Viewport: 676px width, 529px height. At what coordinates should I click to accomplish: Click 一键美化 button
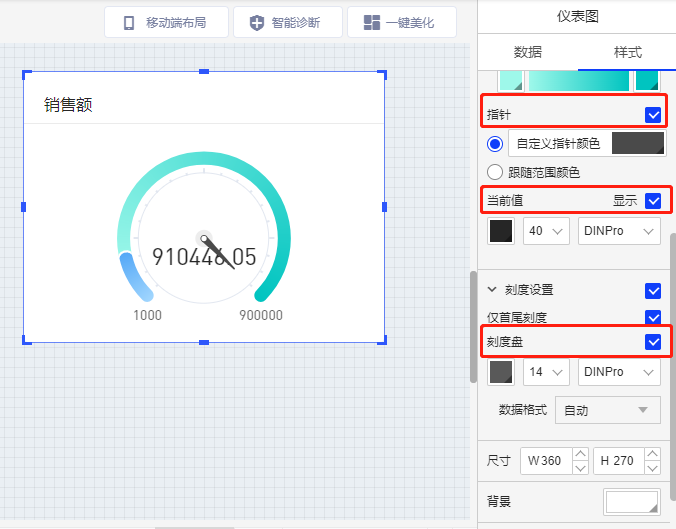click(401, 22)
